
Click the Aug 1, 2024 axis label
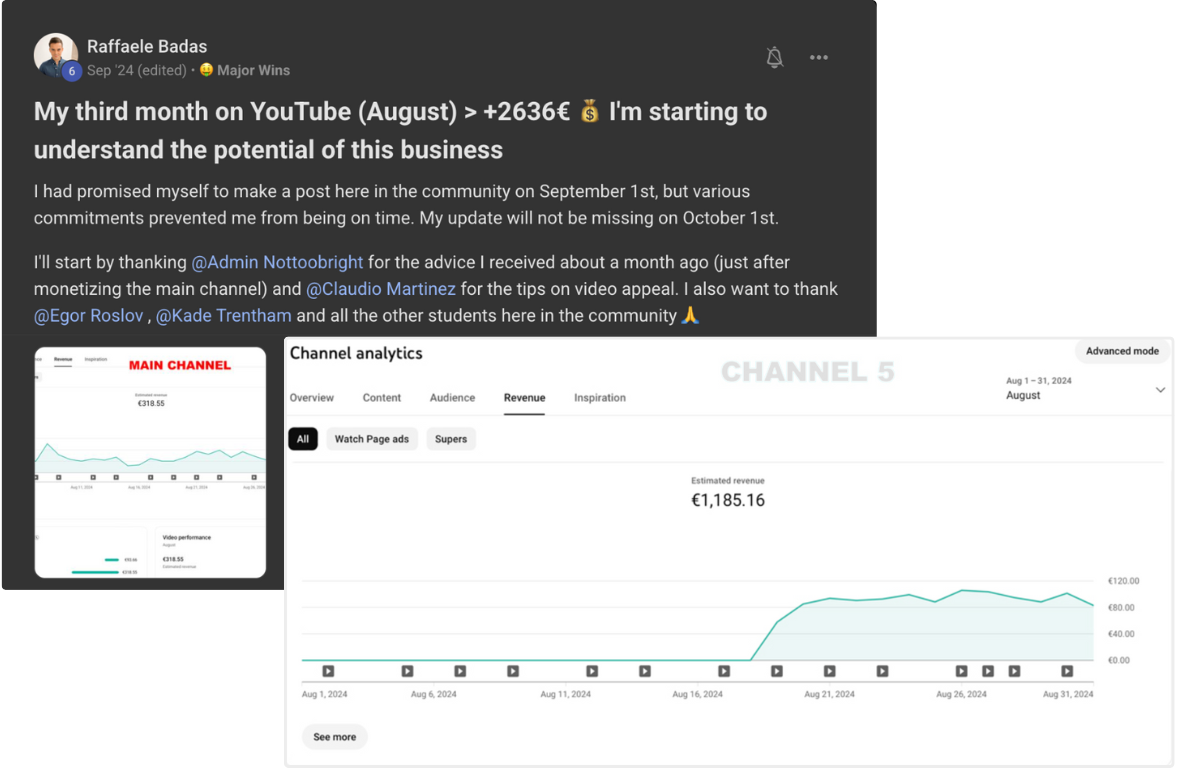[x=325, y=694]
